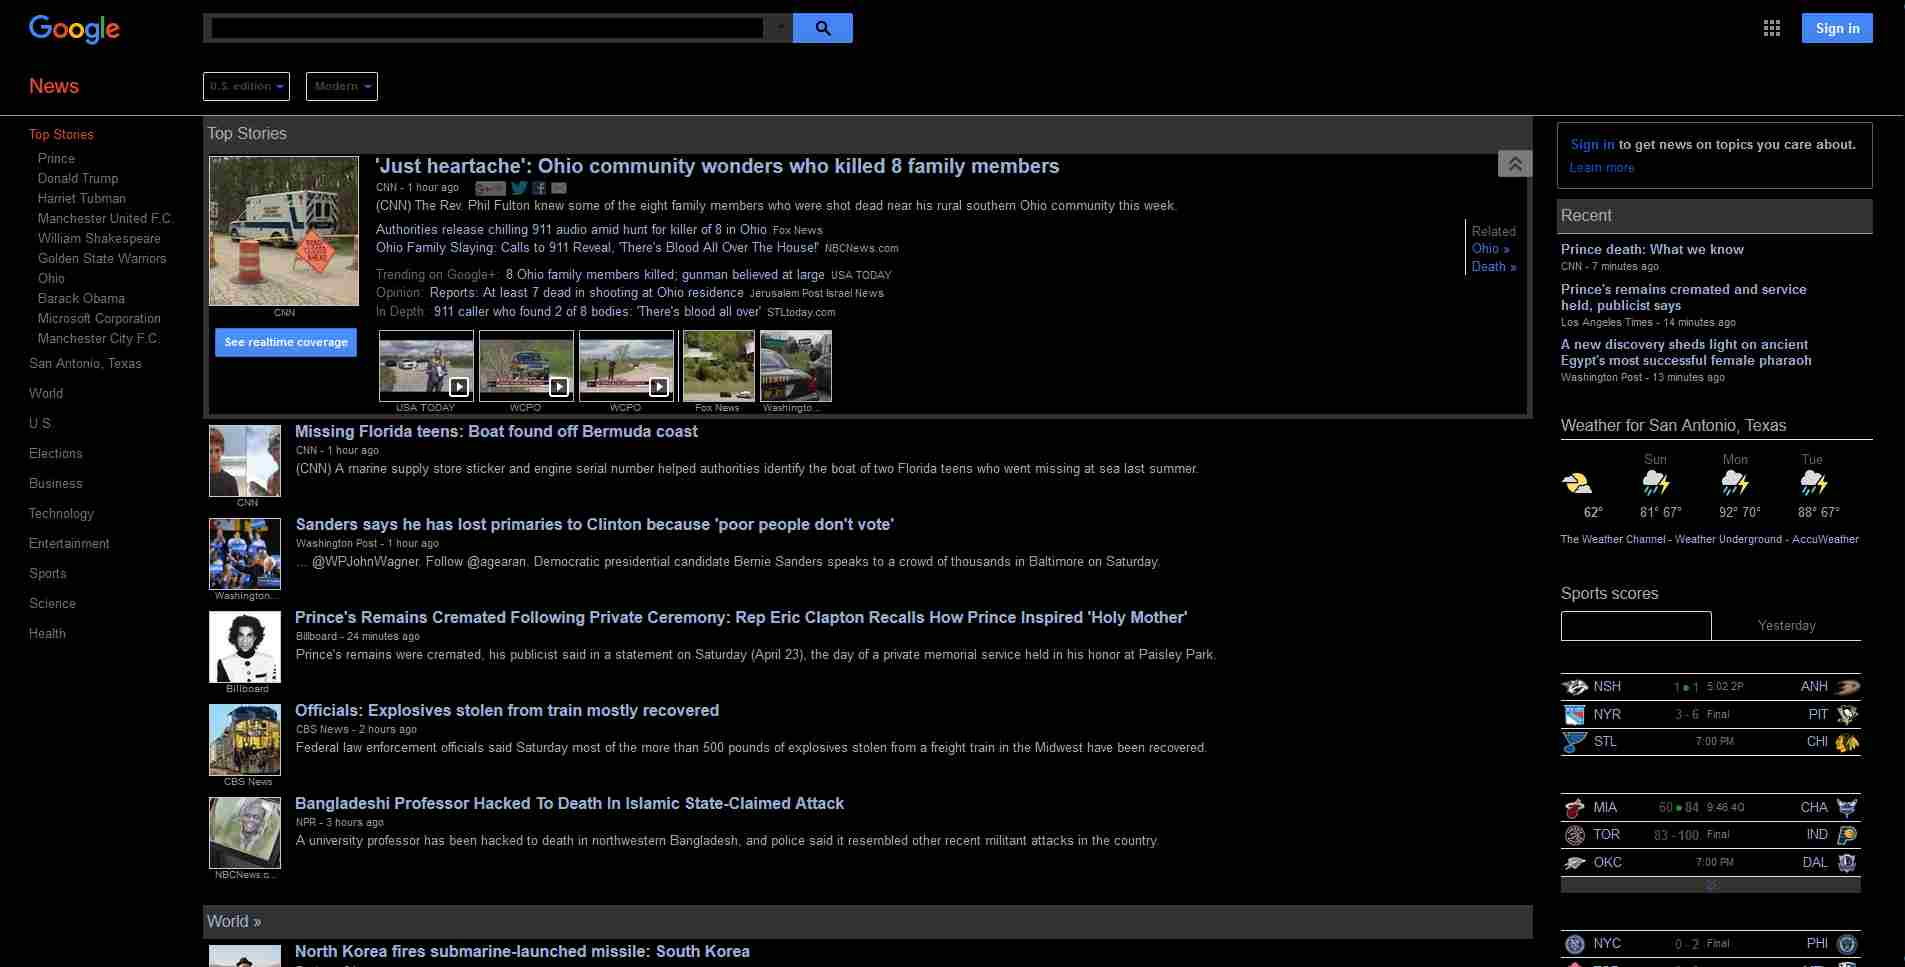
Task: Open the Washington photo thumbnail
Action: pyautogui.click(x=796, y=366)
